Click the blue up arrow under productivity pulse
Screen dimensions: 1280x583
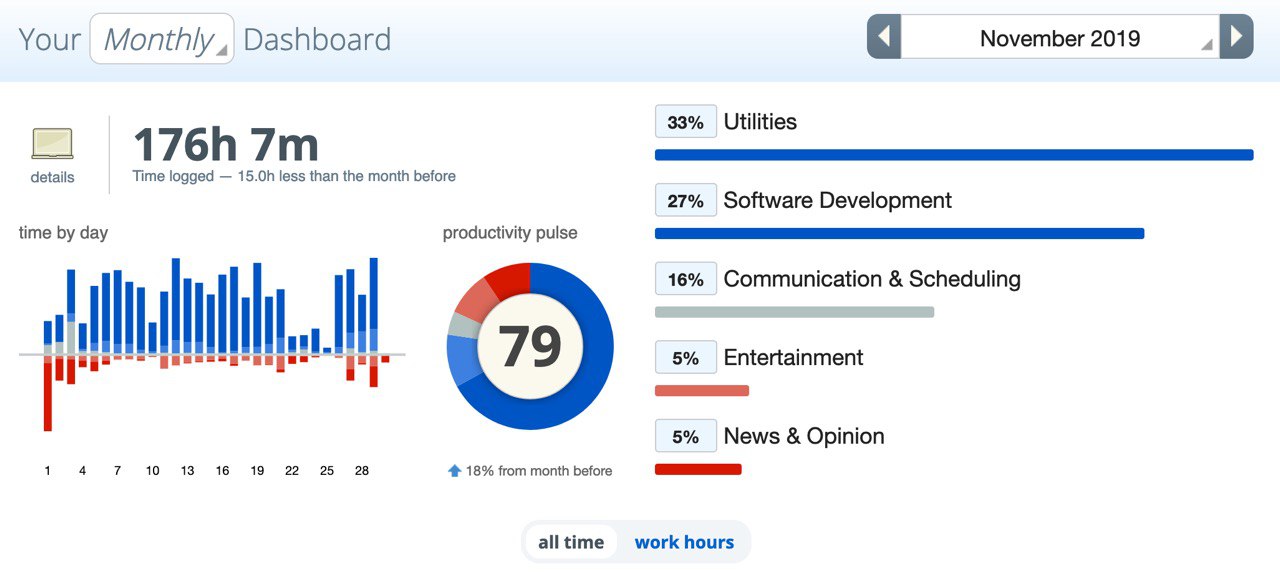click(454, 470)
